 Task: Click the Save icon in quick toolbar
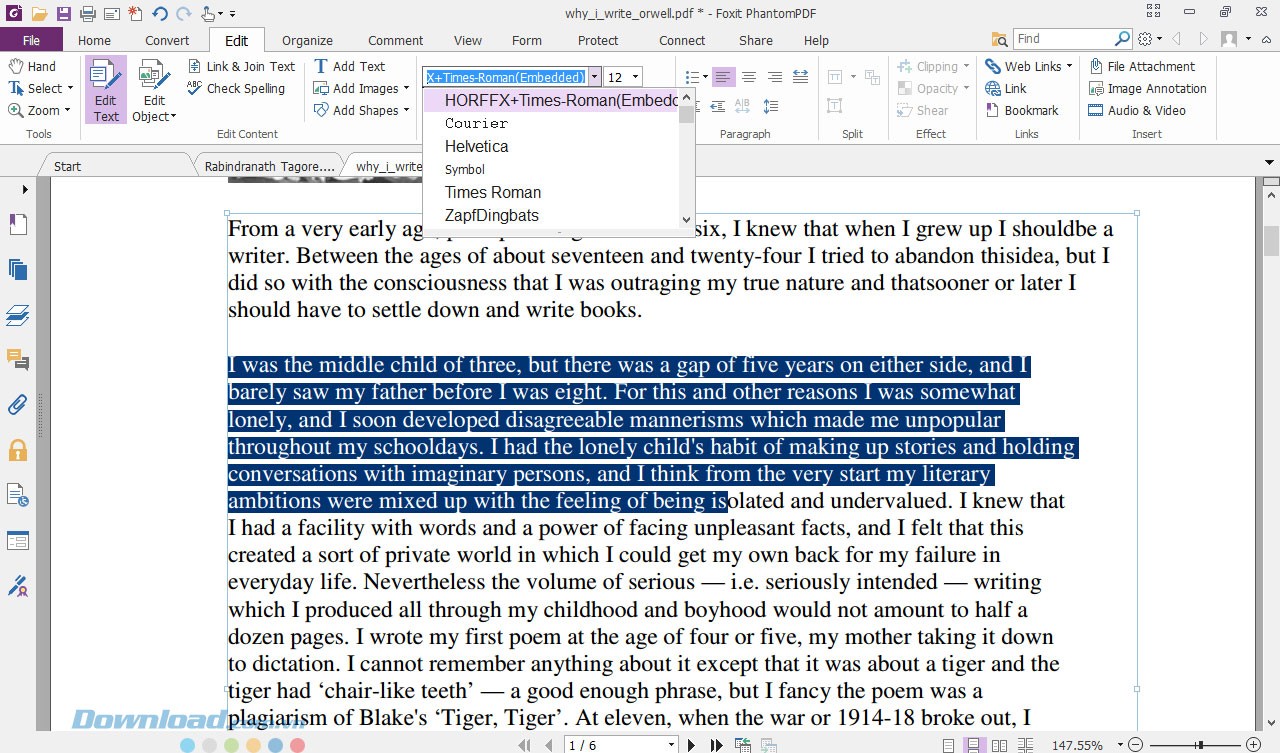click(64, 13)
